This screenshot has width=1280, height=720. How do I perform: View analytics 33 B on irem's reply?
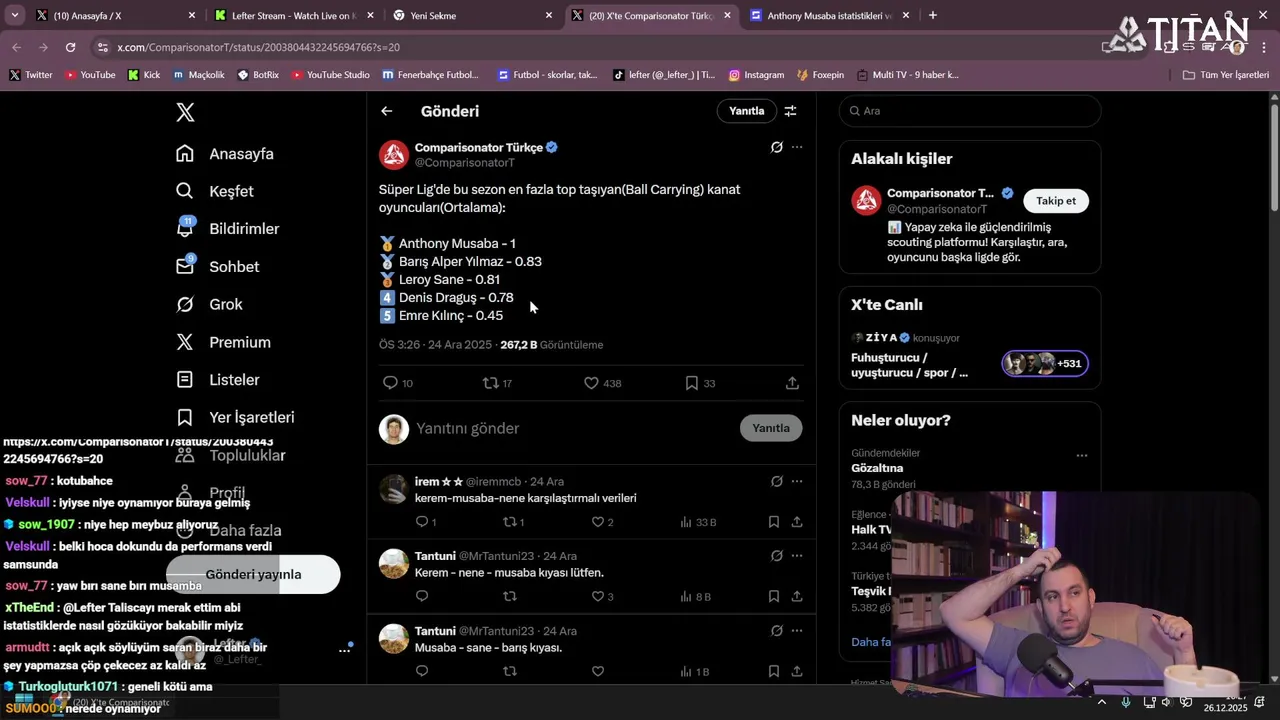pos(698,522)
